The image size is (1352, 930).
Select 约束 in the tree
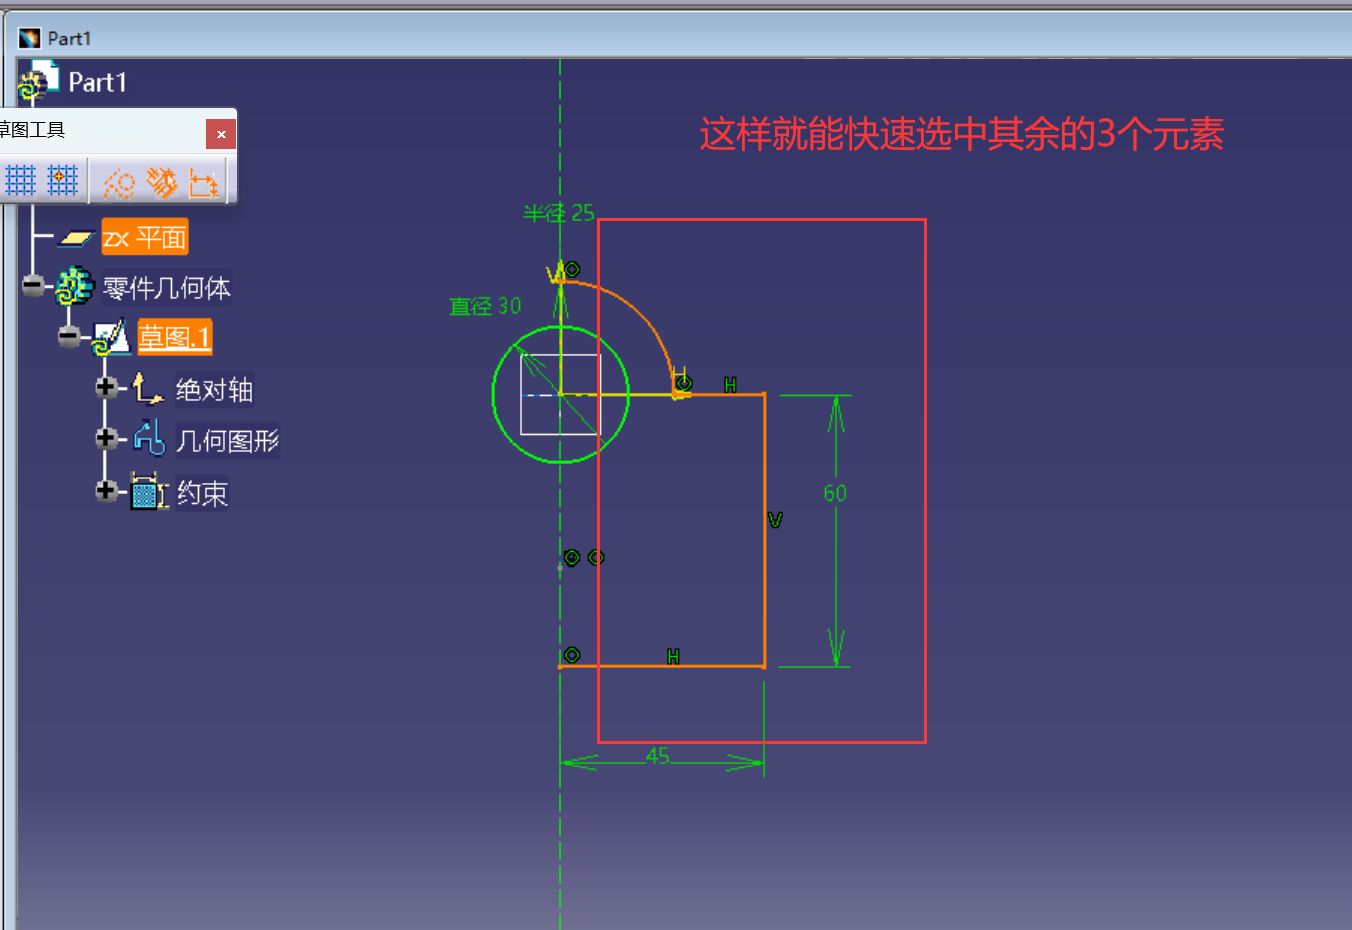coord(202,493)
